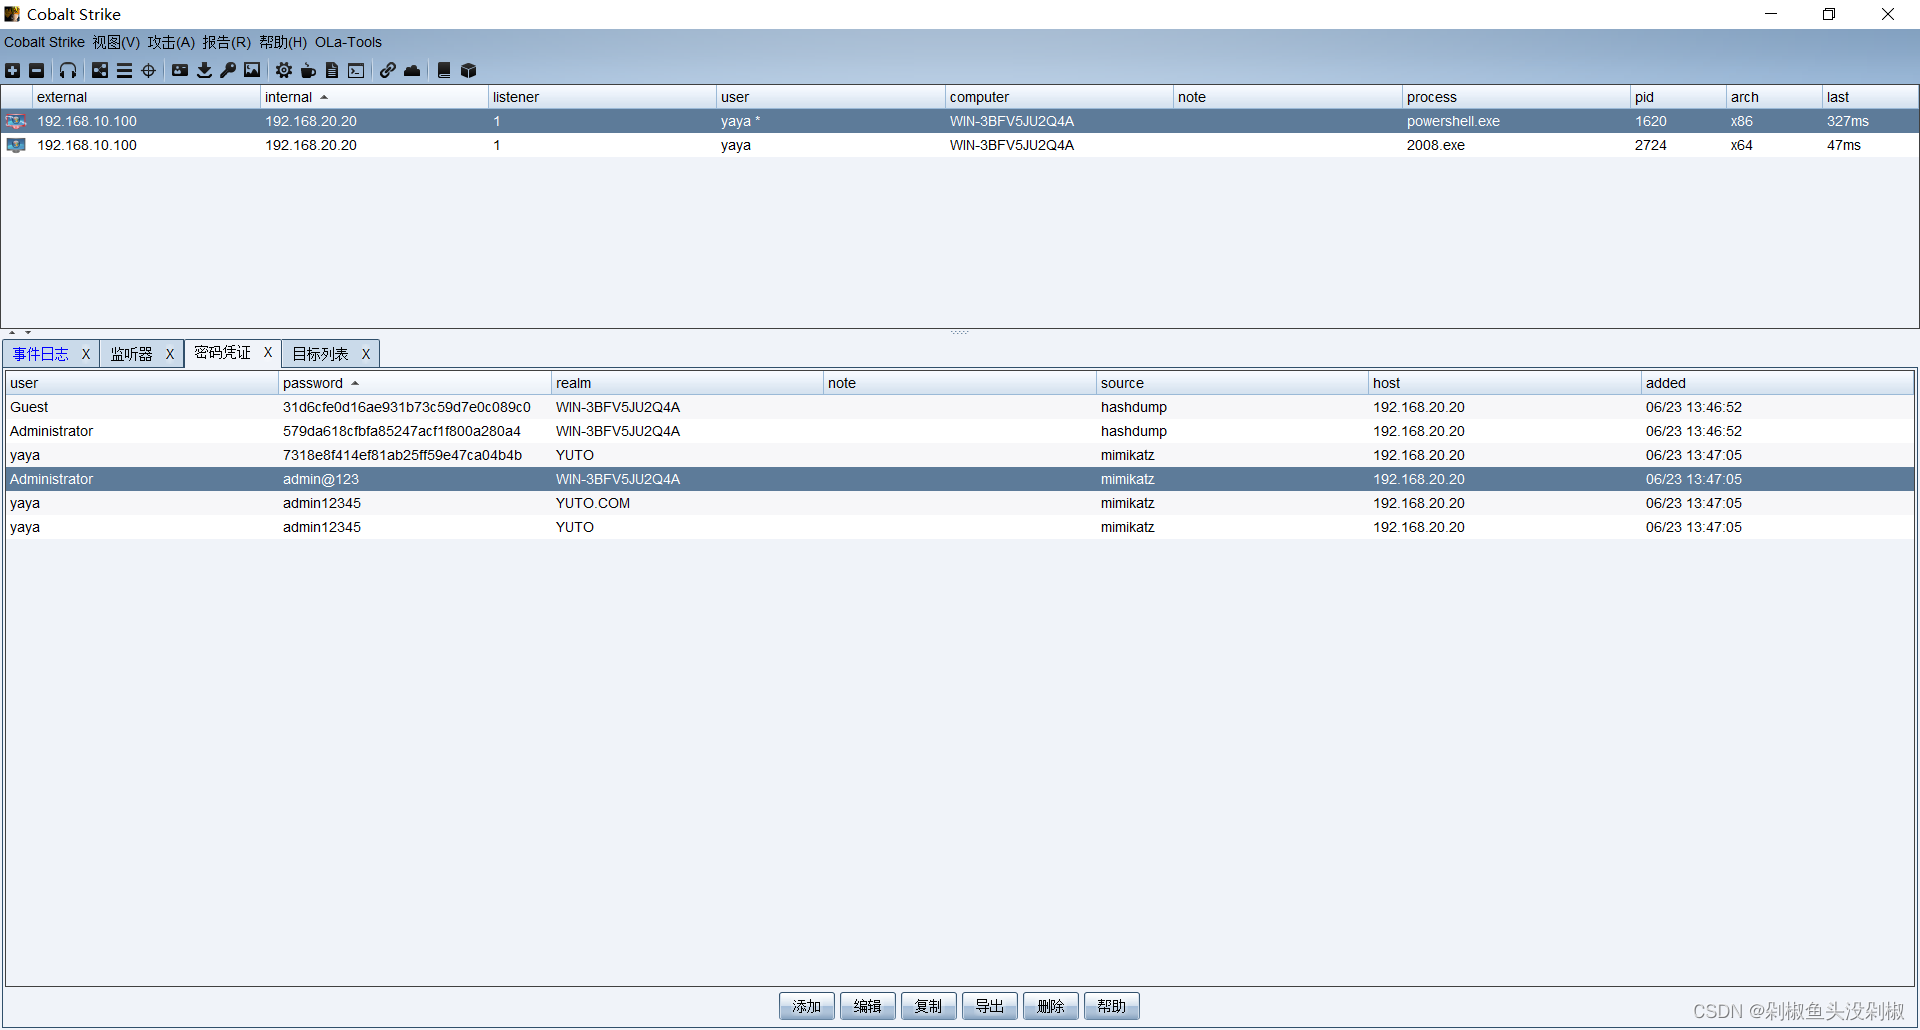Open manage web server cloud icon
The image size is (1920, 1030).
(x=412, y=70)
